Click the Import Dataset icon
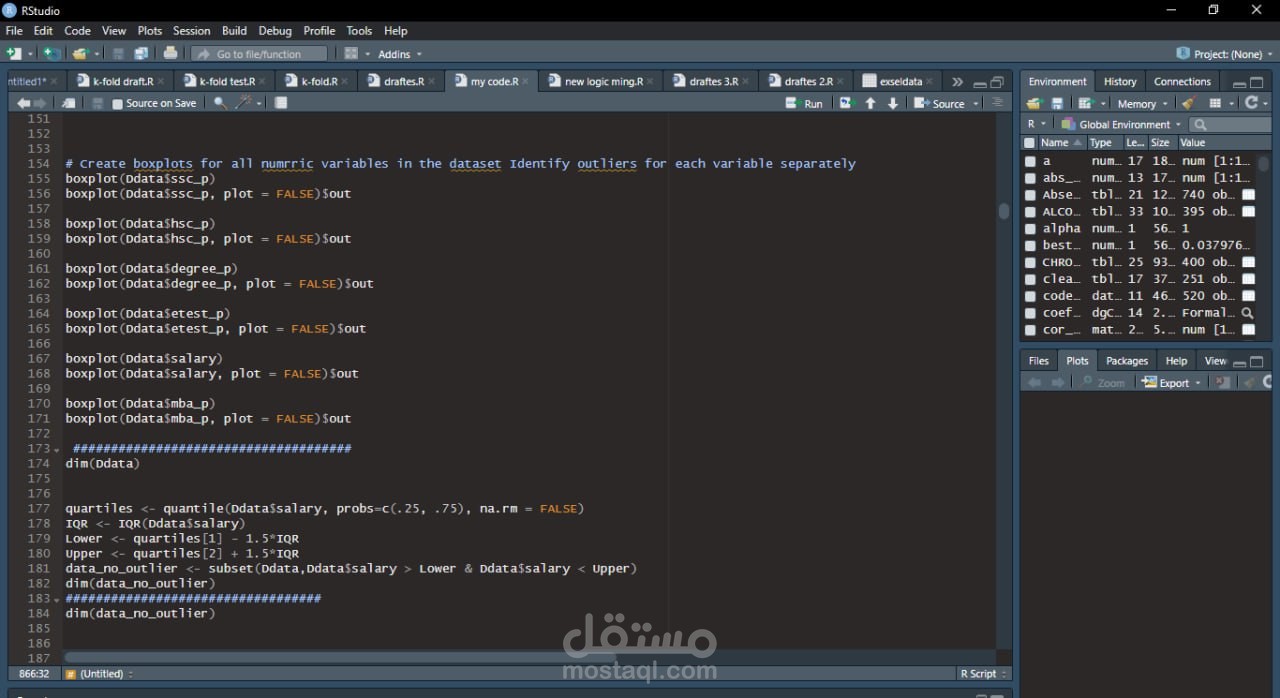 (x=1085, y=103)
